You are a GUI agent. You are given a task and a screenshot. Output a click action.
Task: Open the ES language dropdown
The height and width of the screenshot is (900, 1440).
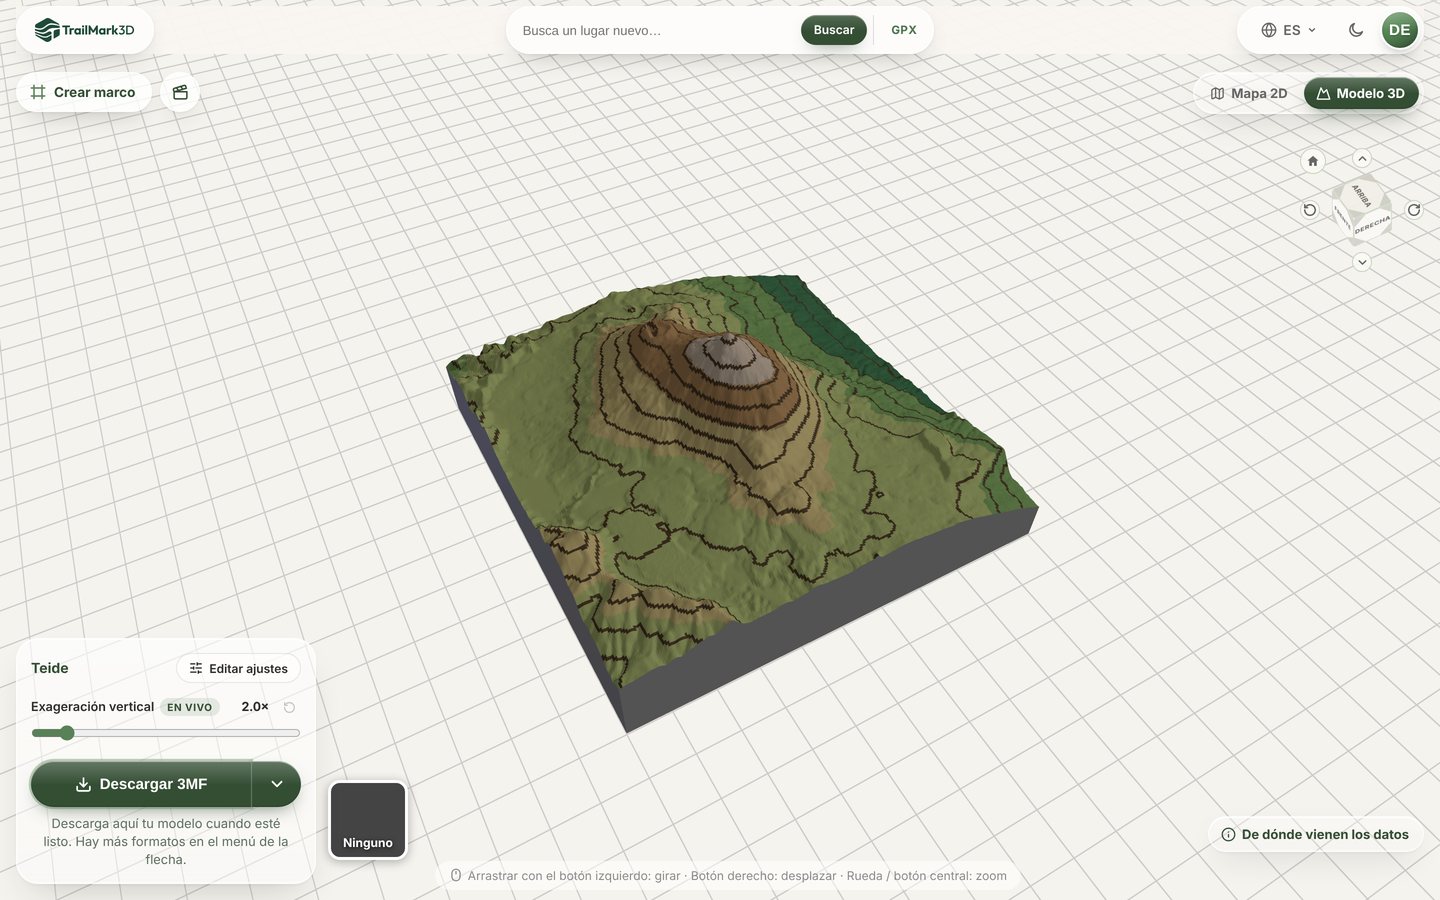1288,30
